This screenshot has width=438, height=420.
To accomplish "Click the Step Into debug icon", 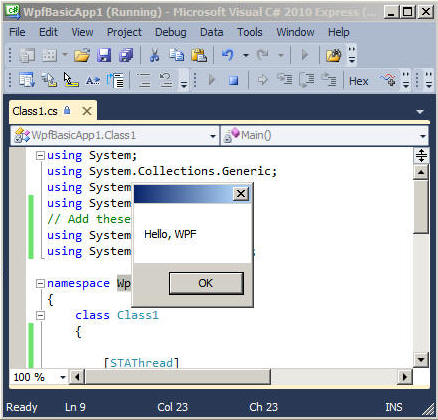I will (285, 80).
